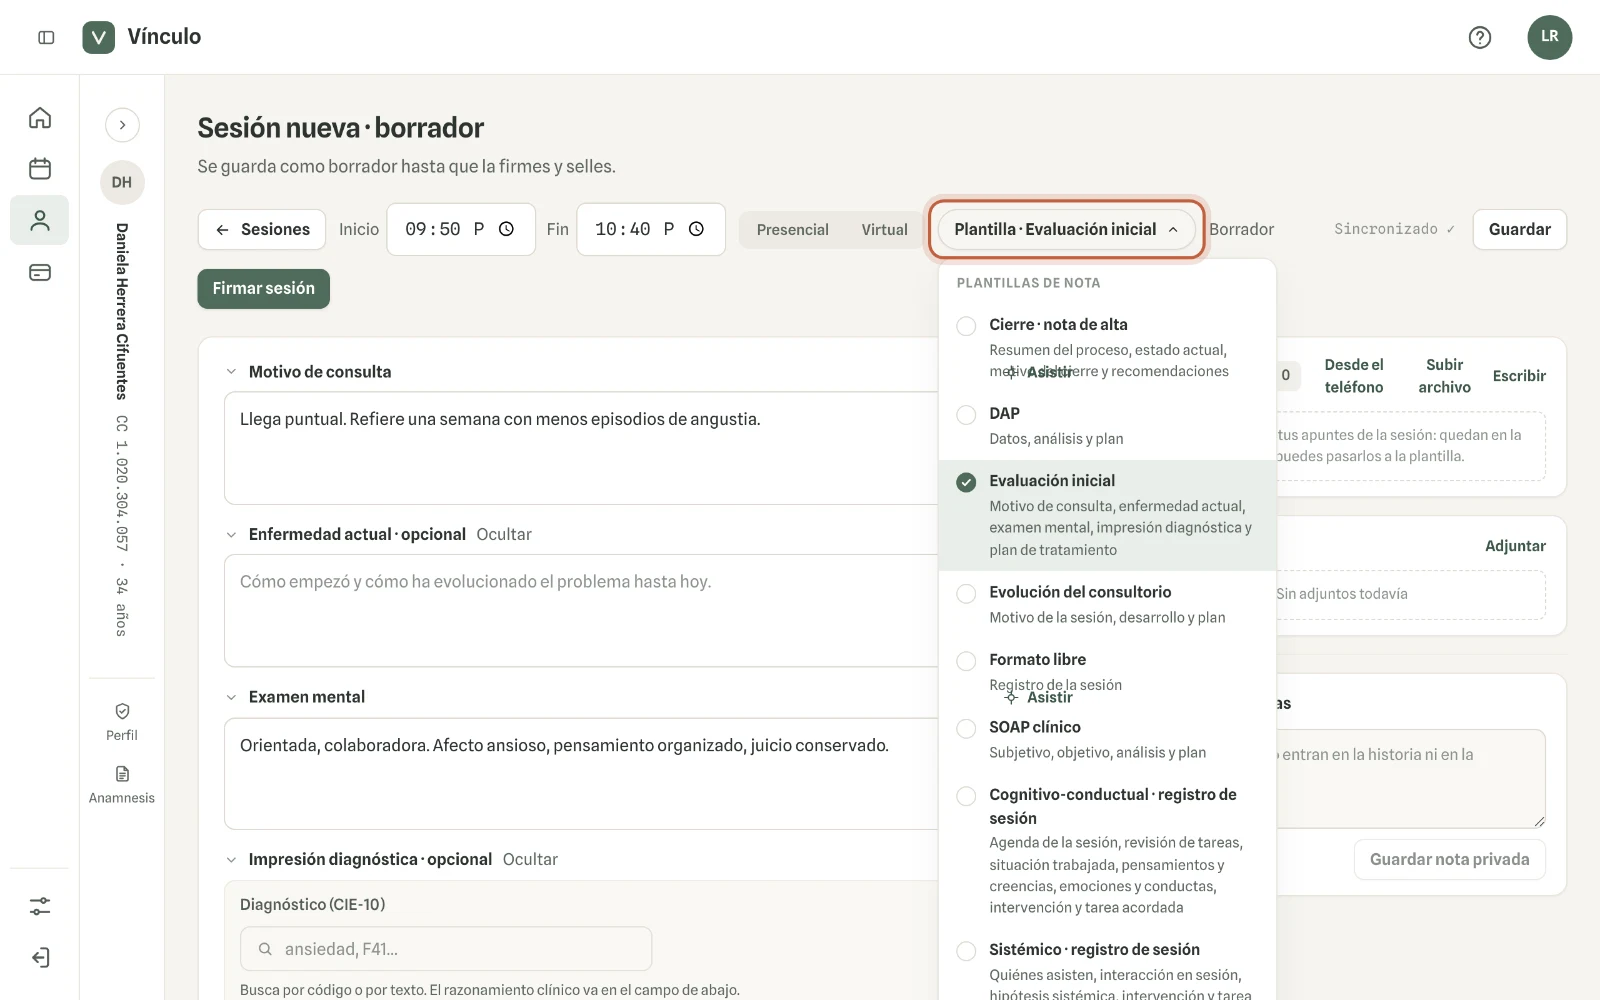1600x1000 pixels.
Task: Select Evaluación inicial template option
Action: [1107, 515]
